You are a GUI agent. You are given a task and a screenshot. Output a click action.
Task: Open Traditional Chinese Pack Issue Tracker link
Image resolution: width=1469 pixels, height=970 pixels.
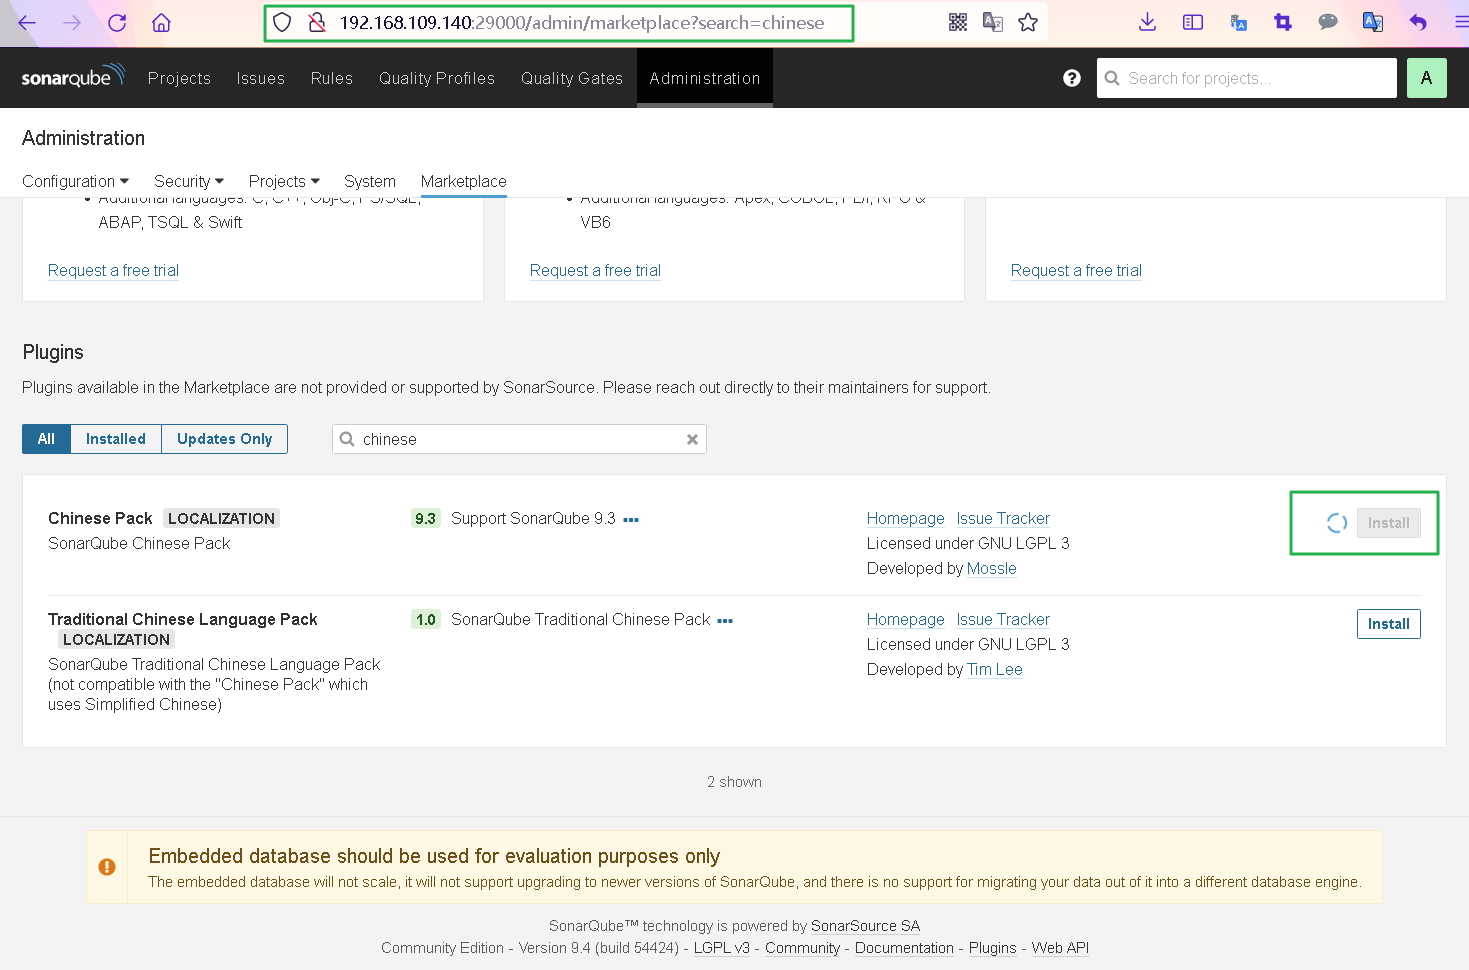point(1003,619)
